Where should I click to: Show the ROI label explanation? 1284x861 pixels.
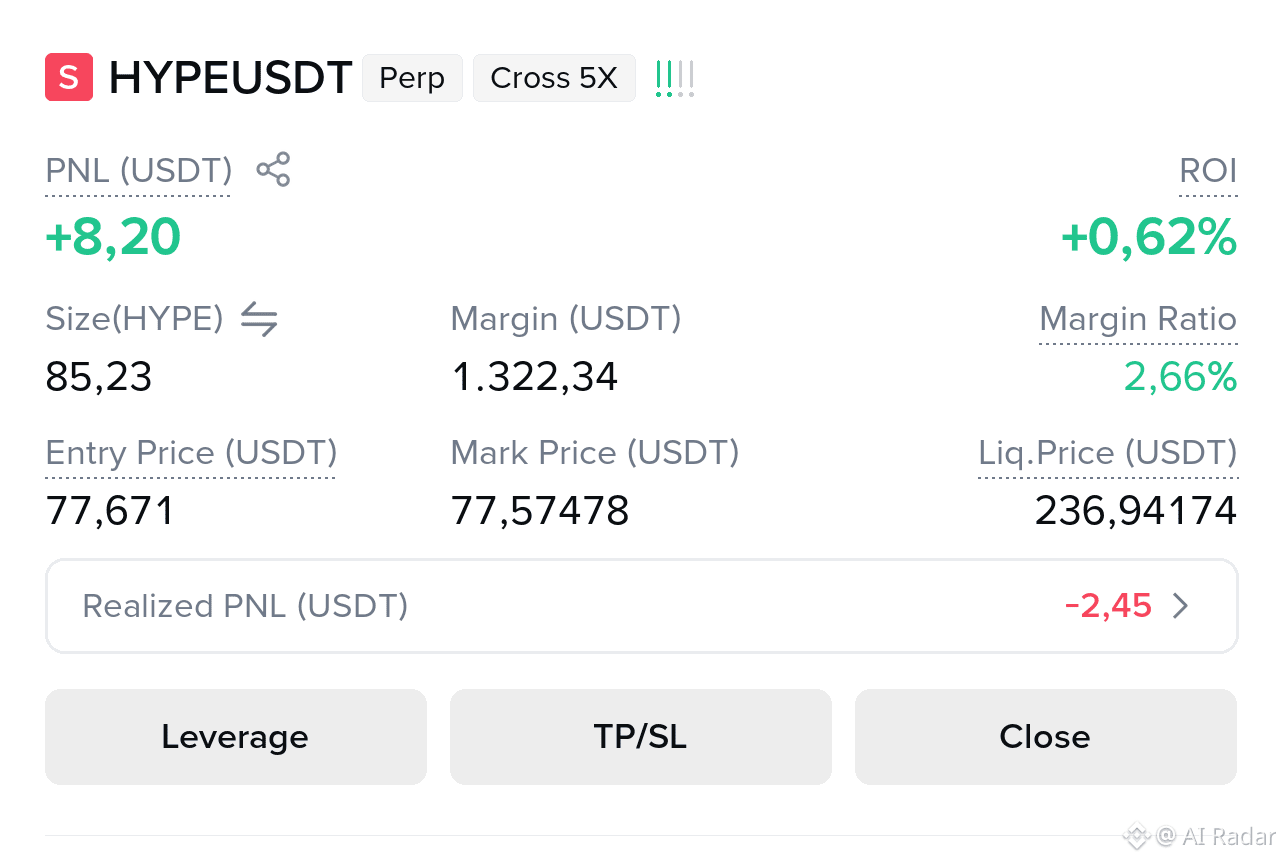click(x=1208, y=171)
